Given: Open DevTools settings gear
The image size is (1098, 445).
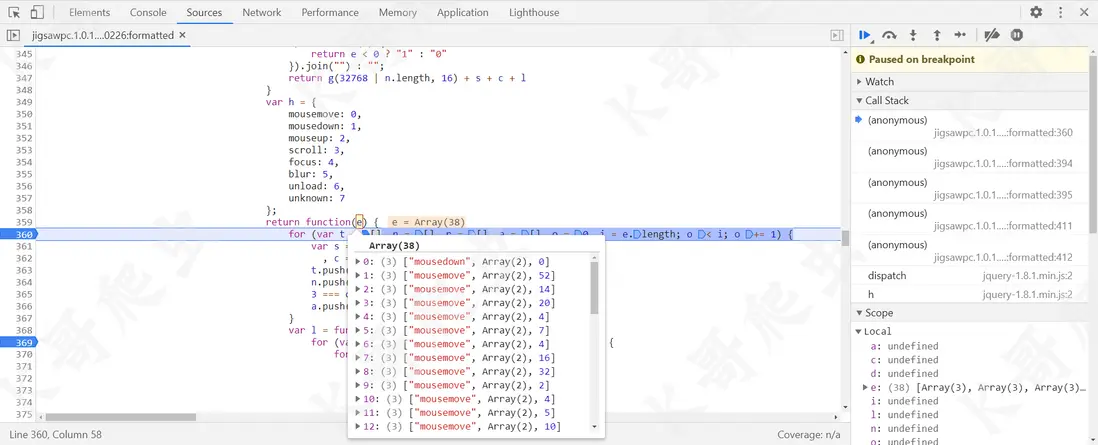Looking at the screenshot, I should tap(1036, 12).
